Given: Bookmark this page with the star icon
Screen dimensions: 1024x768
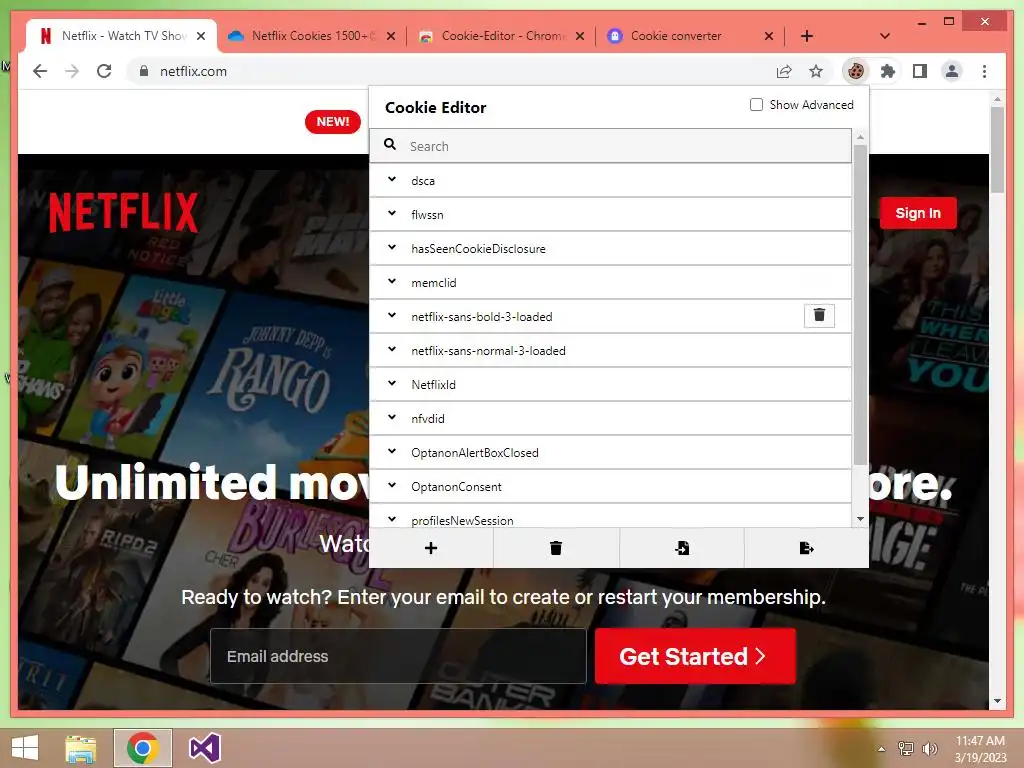Looking at the screenshot, I should 816,71.
